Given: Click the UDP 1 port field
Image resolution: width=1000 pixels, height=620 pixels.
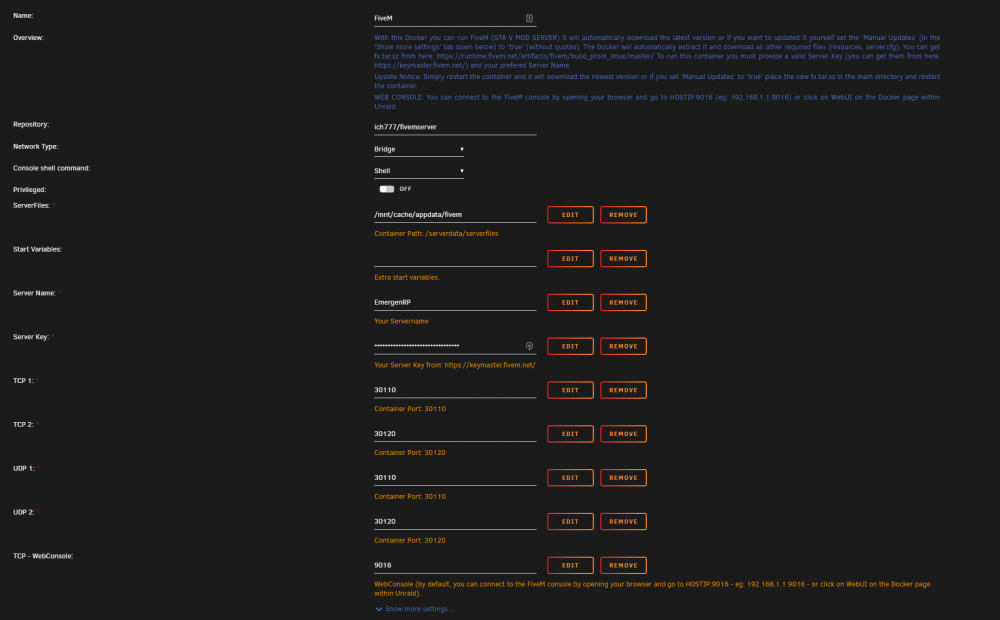Looking at the screenshot, I should click(455, 478).
